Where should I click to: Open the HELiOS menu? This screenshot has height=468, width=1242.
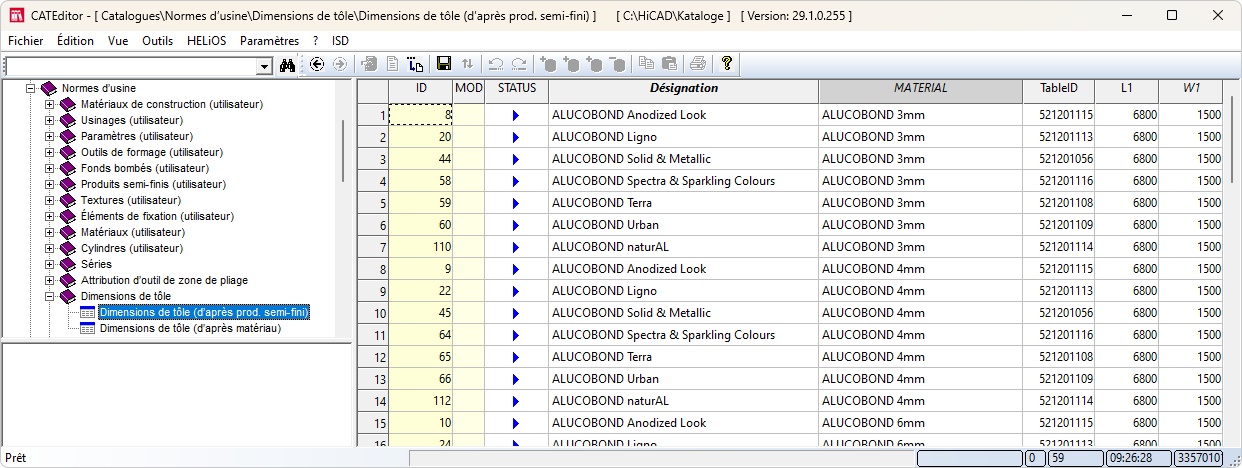click(207, 41)
